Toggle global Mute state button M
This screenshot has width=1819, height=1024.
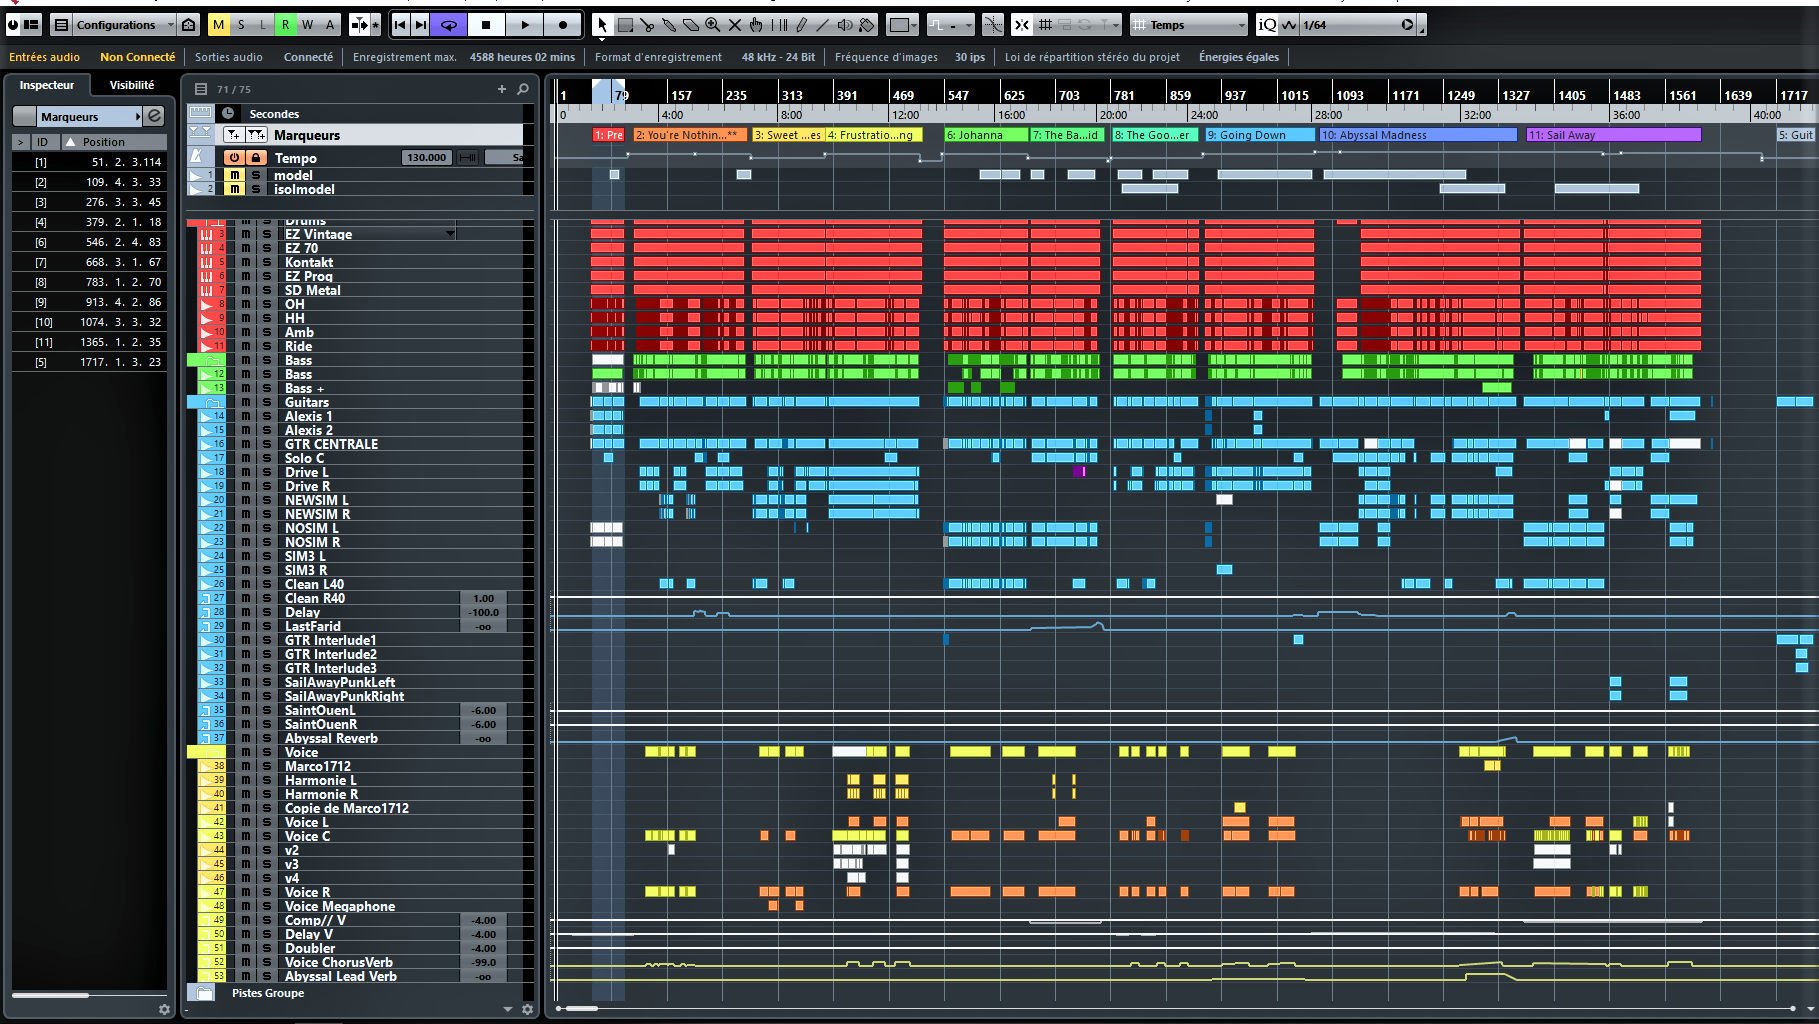coord(218,25)
